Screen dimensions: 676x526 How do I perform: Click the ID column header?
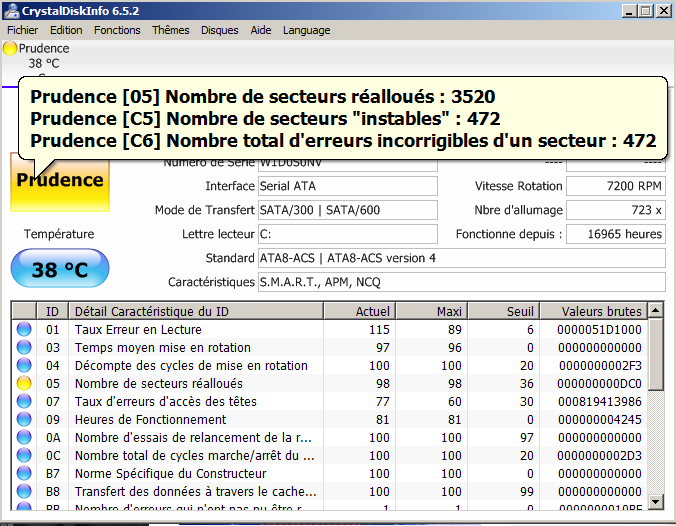[52, 311]
